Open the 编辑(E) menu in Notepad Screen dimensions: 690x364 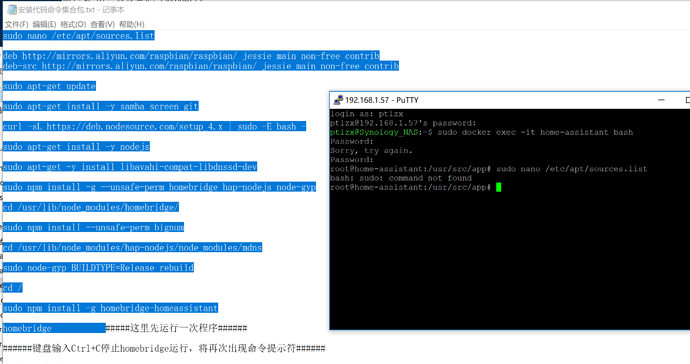(44, 24)
